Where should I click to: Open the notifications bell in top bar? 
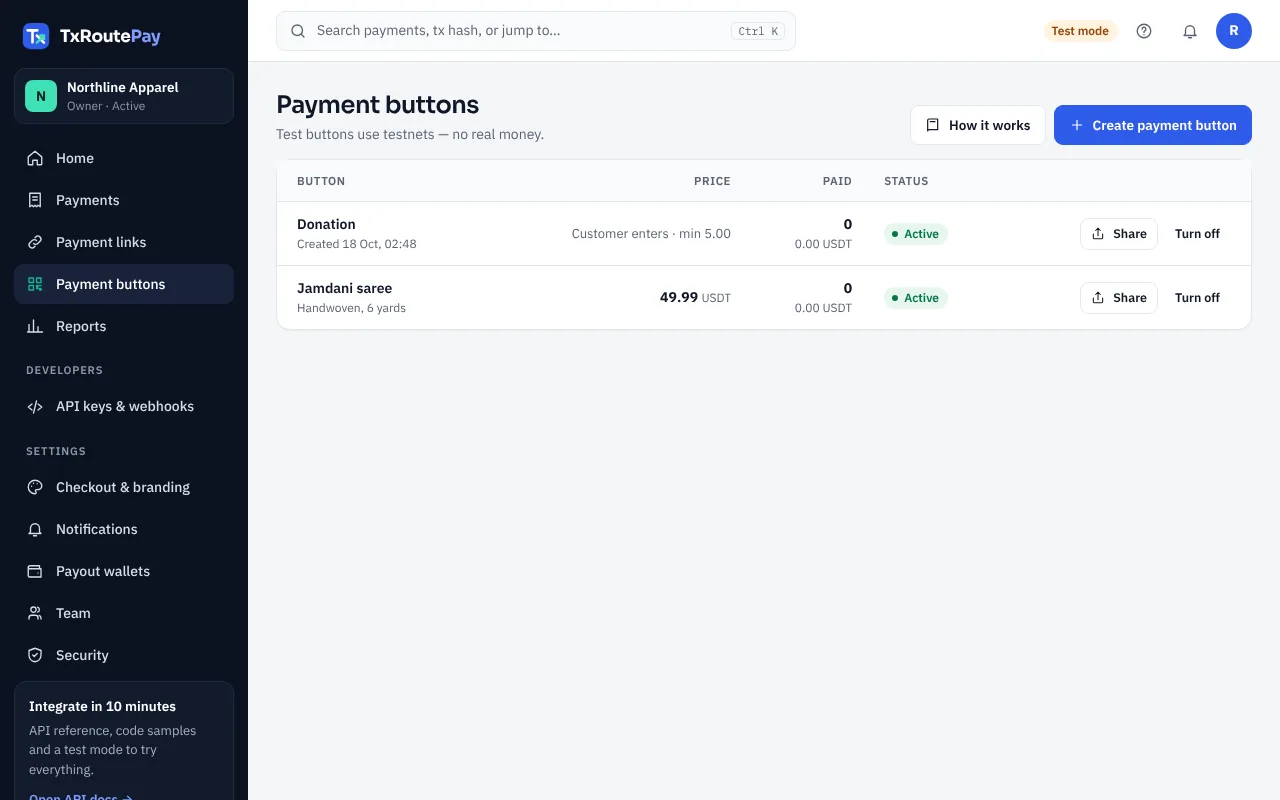(x=1190, y=31)
